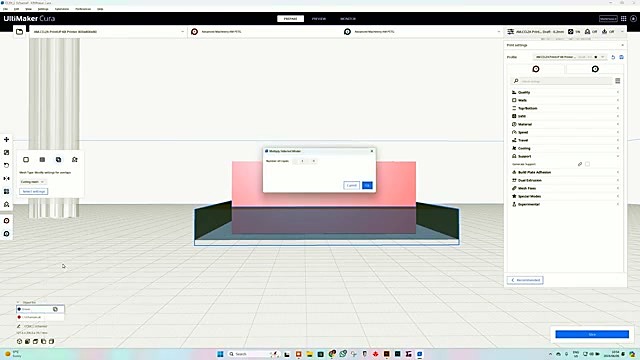Expand the Build Plate Adhesion category

pos(565,172)
